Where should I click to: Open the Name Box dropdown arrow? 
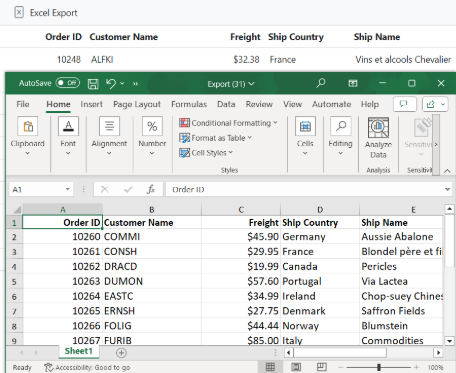point(68,190)
